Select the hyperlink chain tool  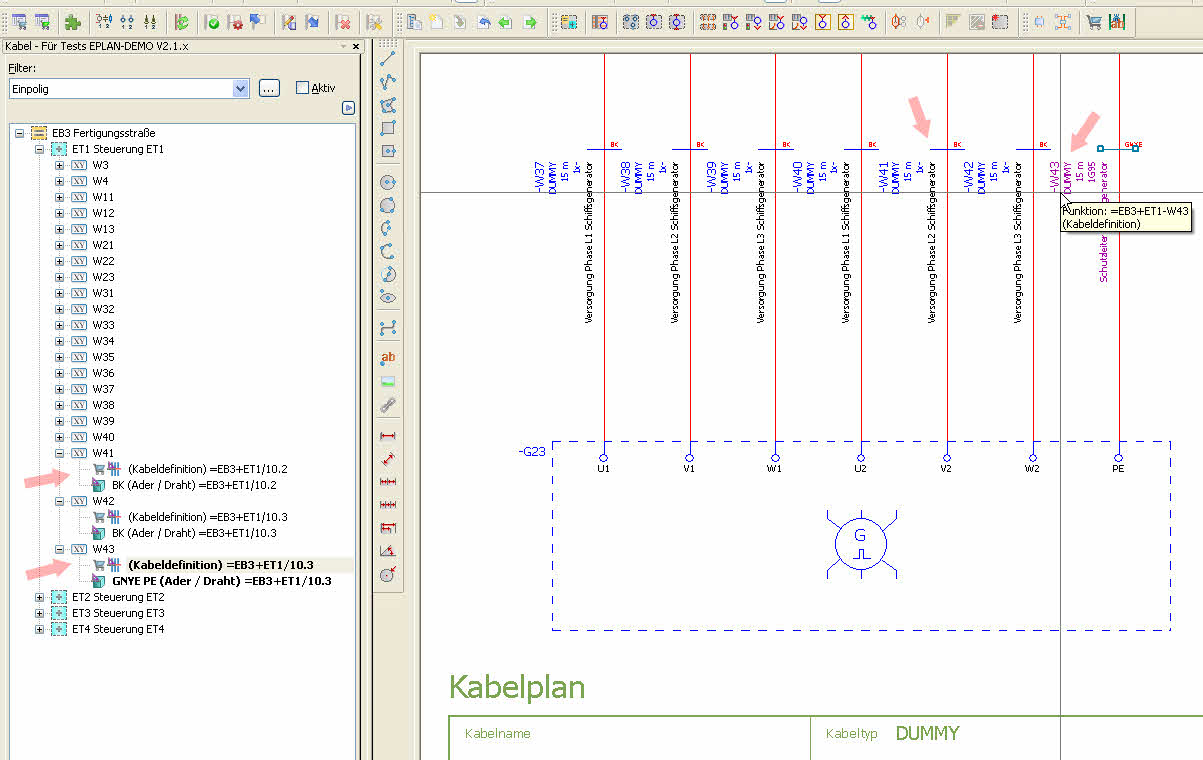pos(388,405)
